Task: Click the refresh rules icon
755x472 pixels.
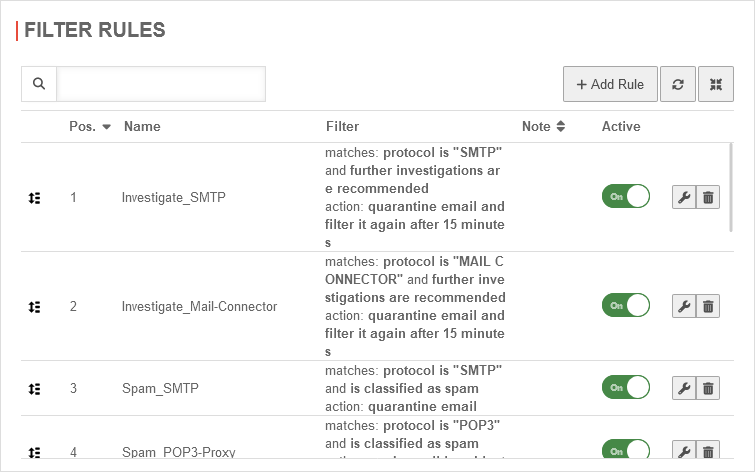Action: [678, 85]
